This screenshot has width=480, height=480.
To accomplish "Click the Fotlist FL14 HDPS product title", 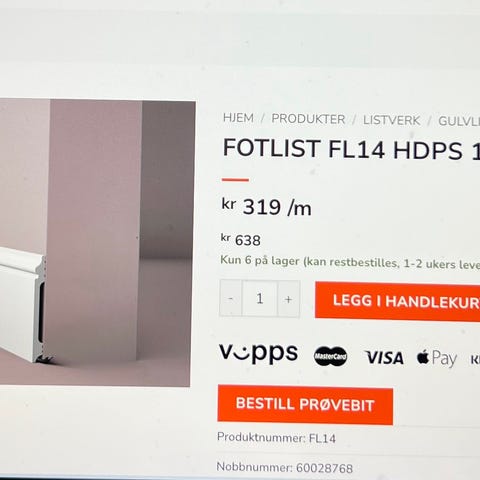I will [x=351, y=149].
